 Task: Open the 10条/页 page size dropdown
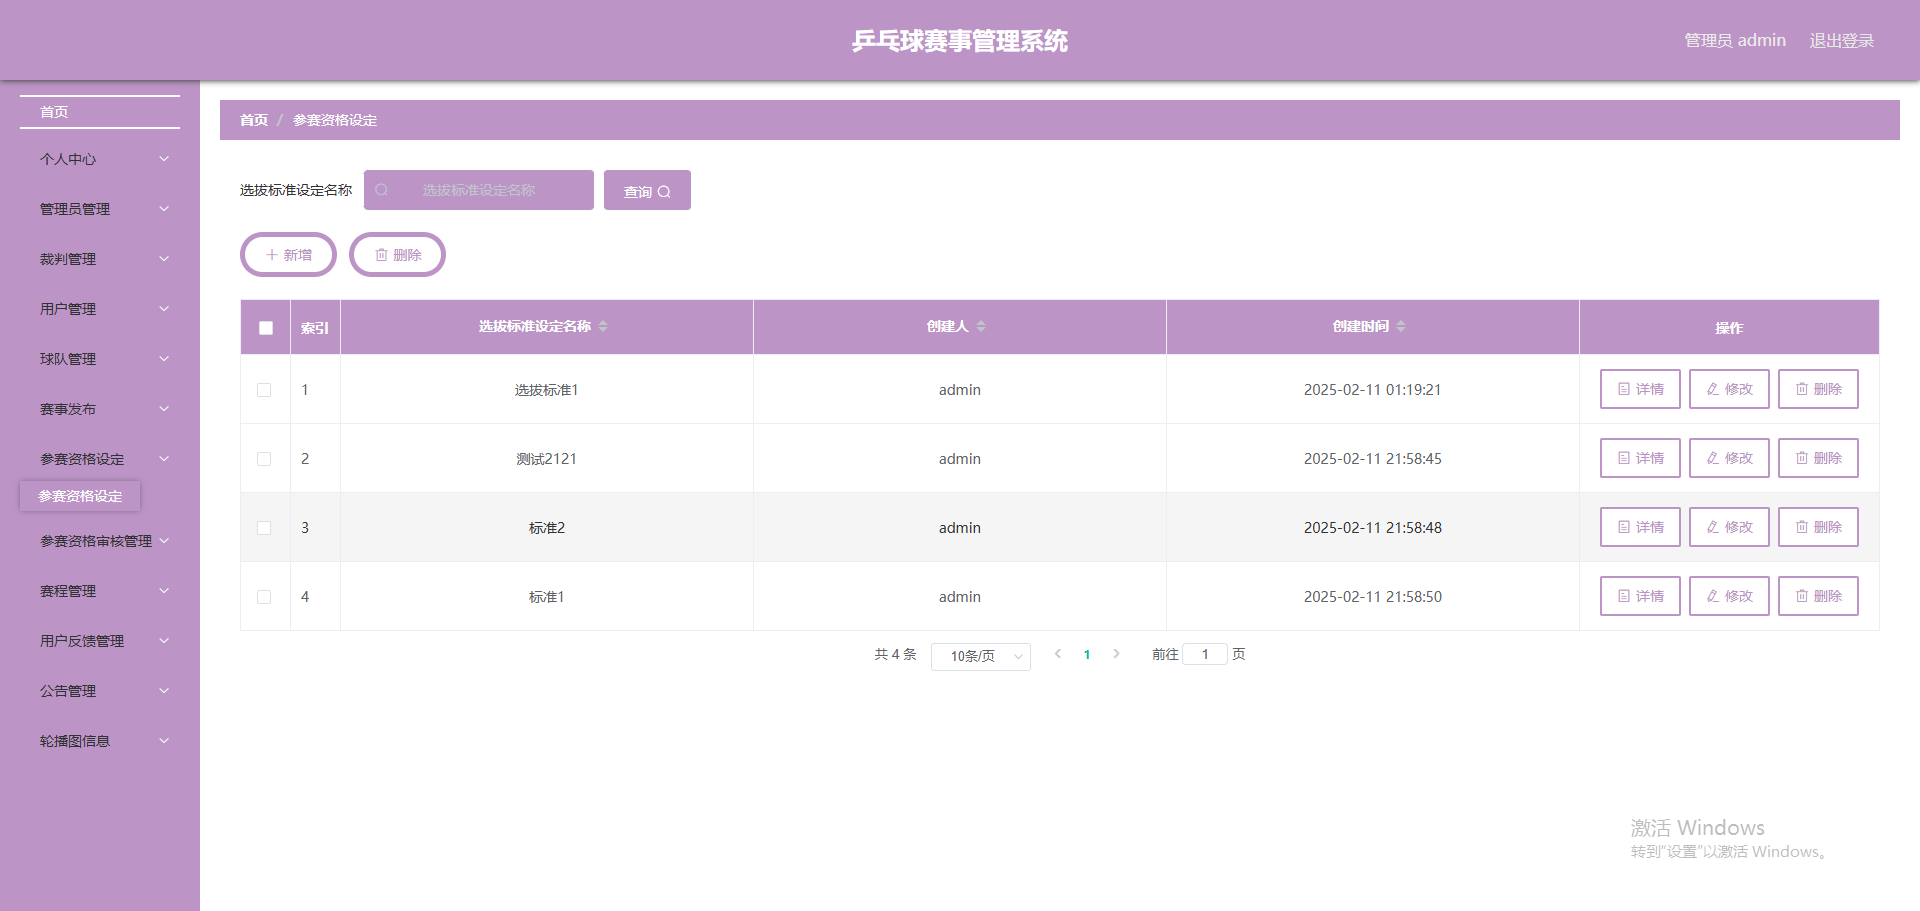tap(981, 656)
